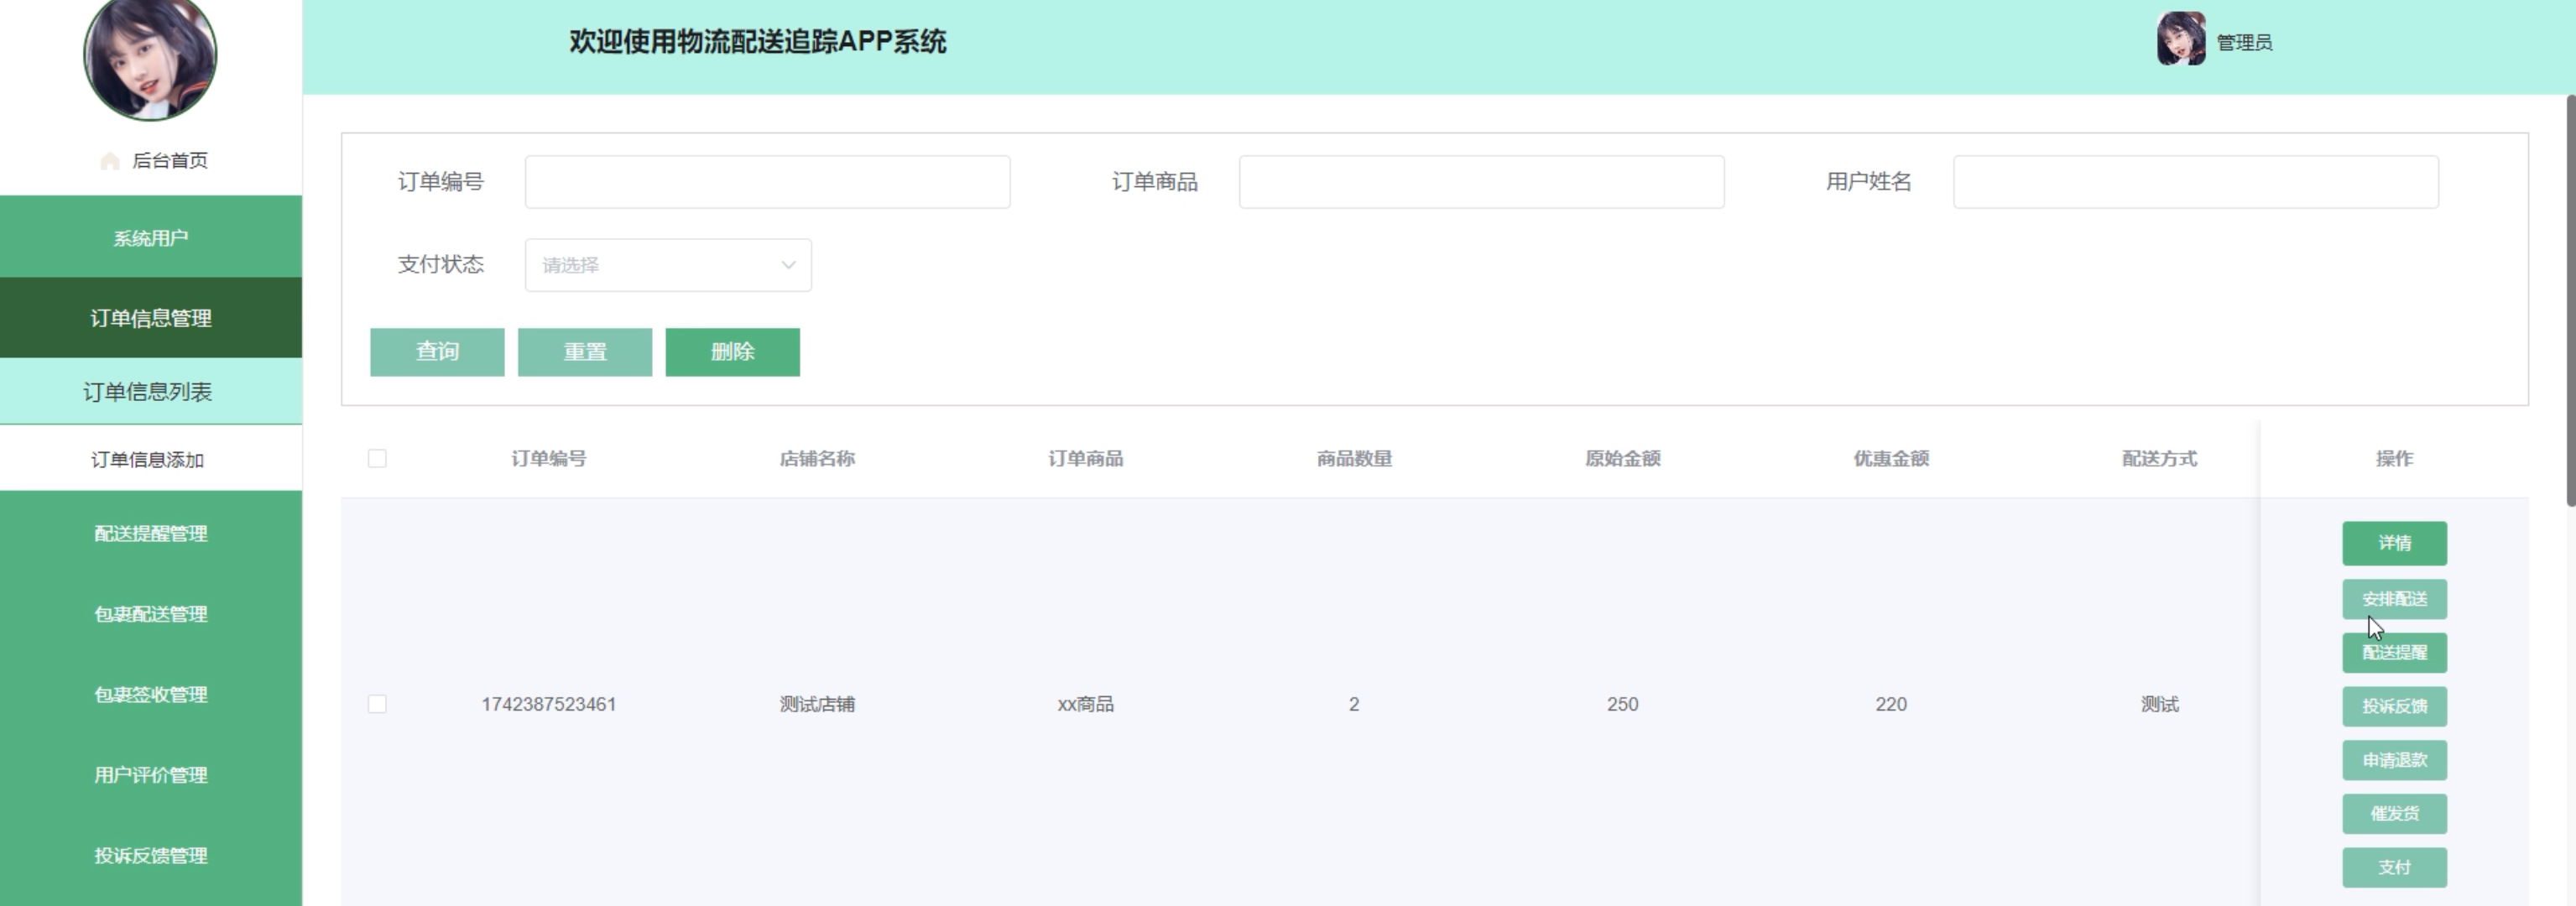Click 安排配送 for the order
The width and height of the screenshot is (2576, 906).
point(2394,599)
